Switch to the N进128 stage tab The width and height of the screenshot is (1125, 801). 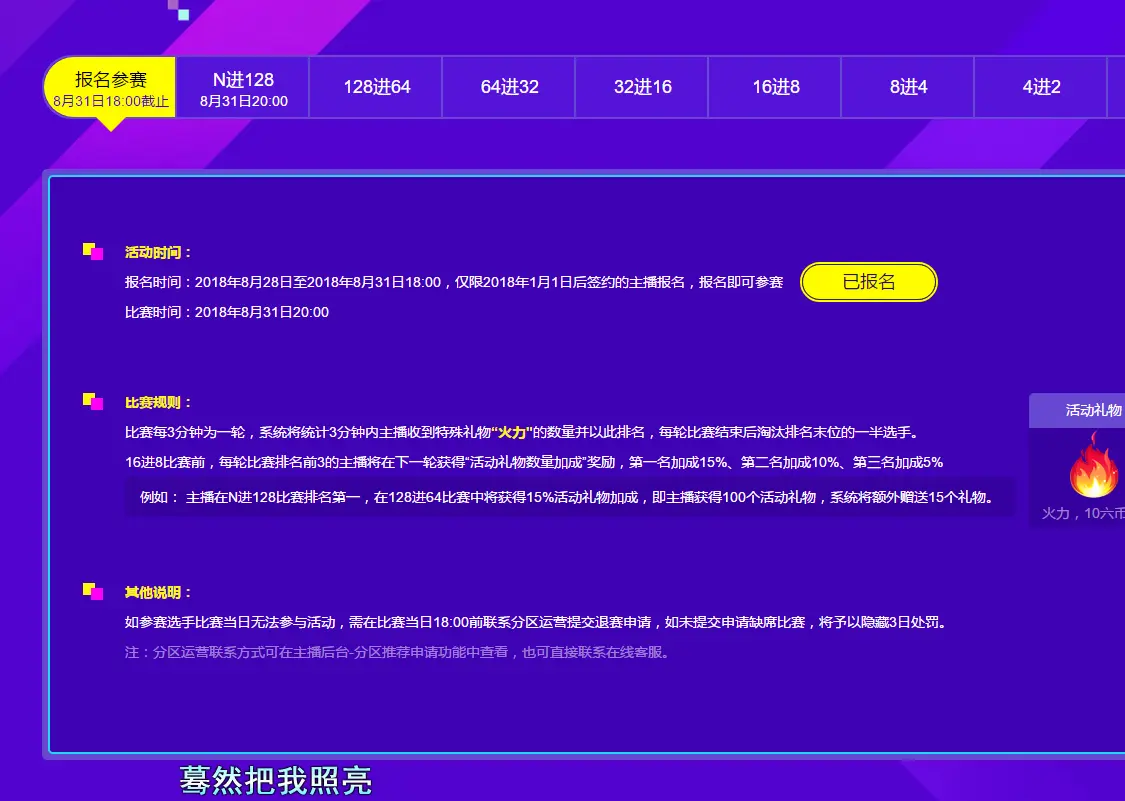(243, 88)
